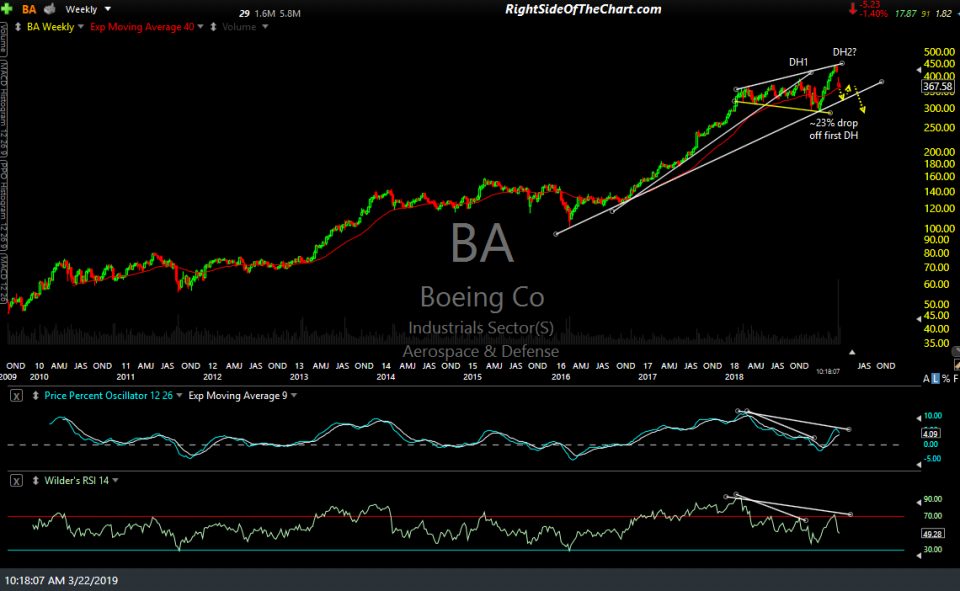Toggle the A auto-scale control on the price axis
This screenshot has height=591, width=960.
click(x=926, y=378)
